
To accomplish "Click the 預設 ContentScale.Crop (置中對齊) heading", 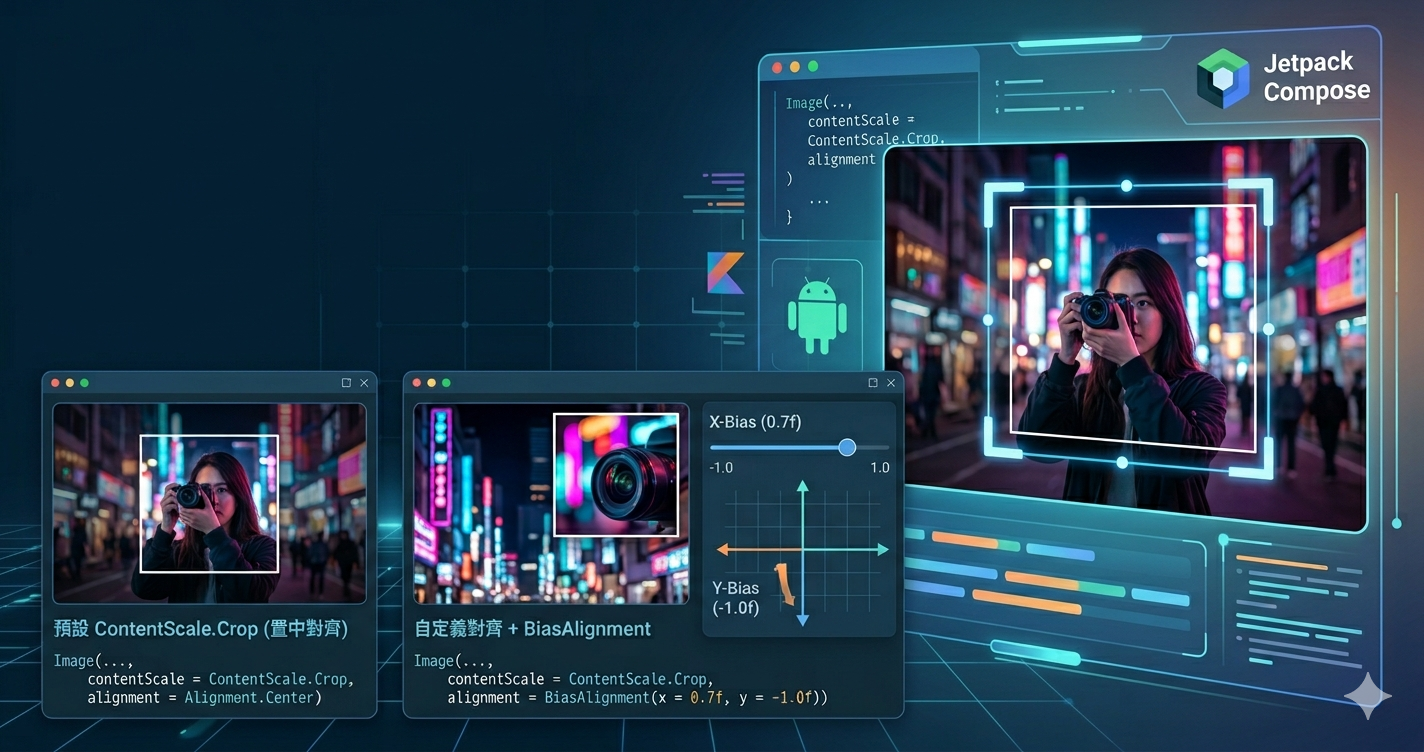I will point(200,629).
